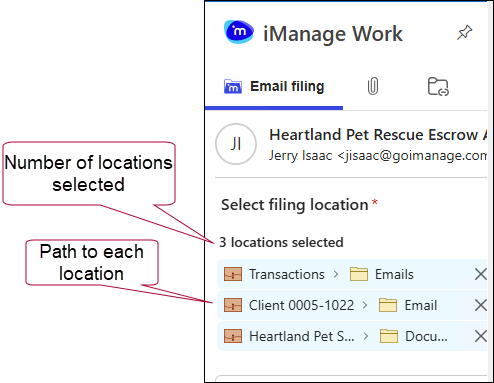Click the Heartland Pet S... workspace icon
This screenshot has width=494, height=383.
[233, 336]
